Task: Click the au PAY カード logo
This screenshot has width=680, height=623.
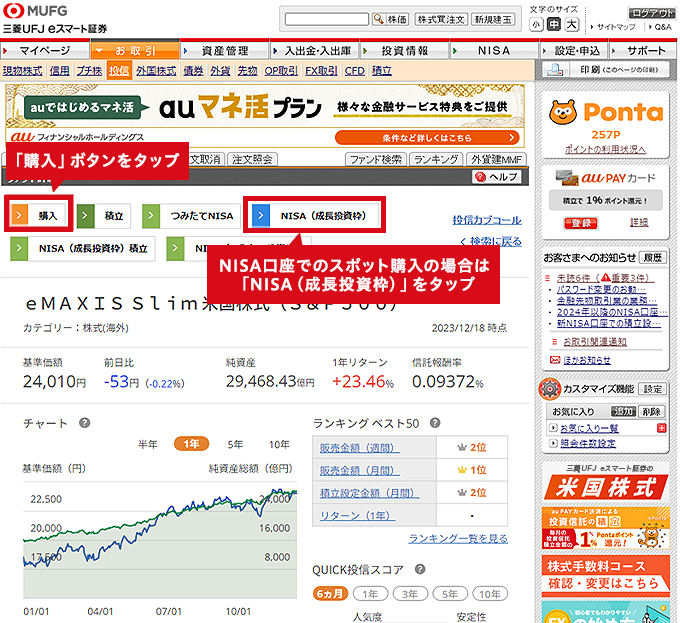Action: [x=605, y=178]
